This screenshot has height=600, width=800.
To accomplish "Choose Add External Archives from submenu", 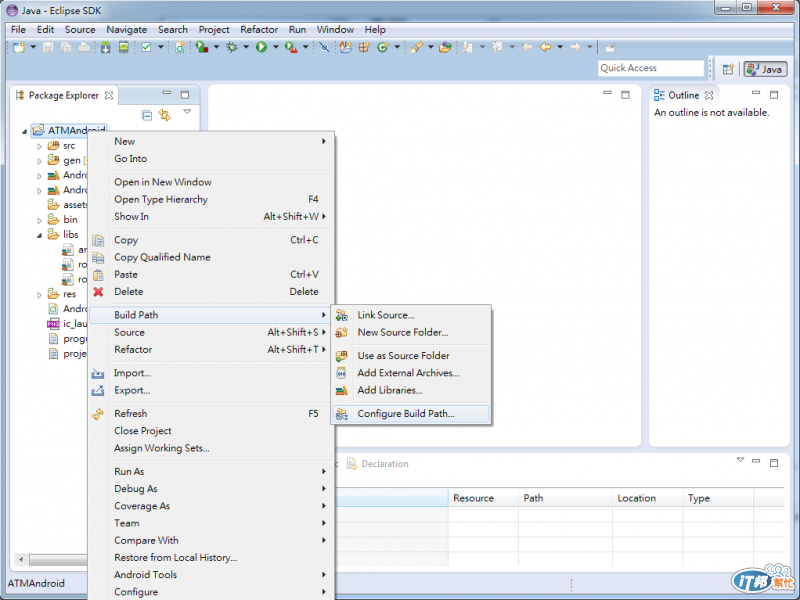I will 411,373.
